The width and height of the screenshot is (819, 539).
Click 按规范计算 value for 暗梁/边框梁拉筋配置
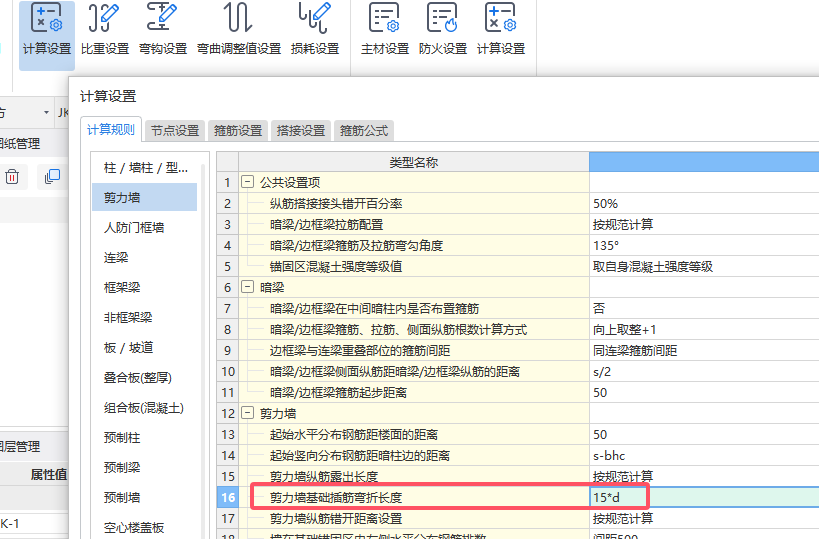704,224
